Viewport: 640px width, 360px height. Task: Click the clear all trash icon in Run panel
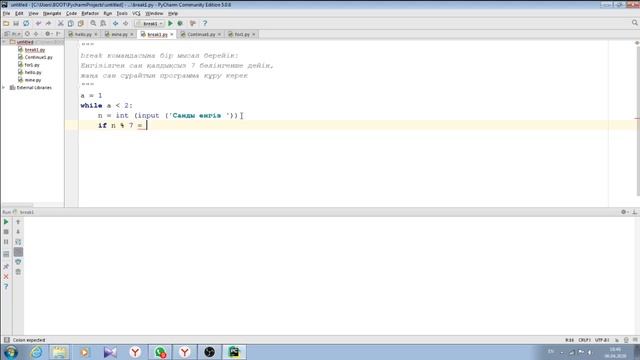pyautogui.click(x=18, y=272)
